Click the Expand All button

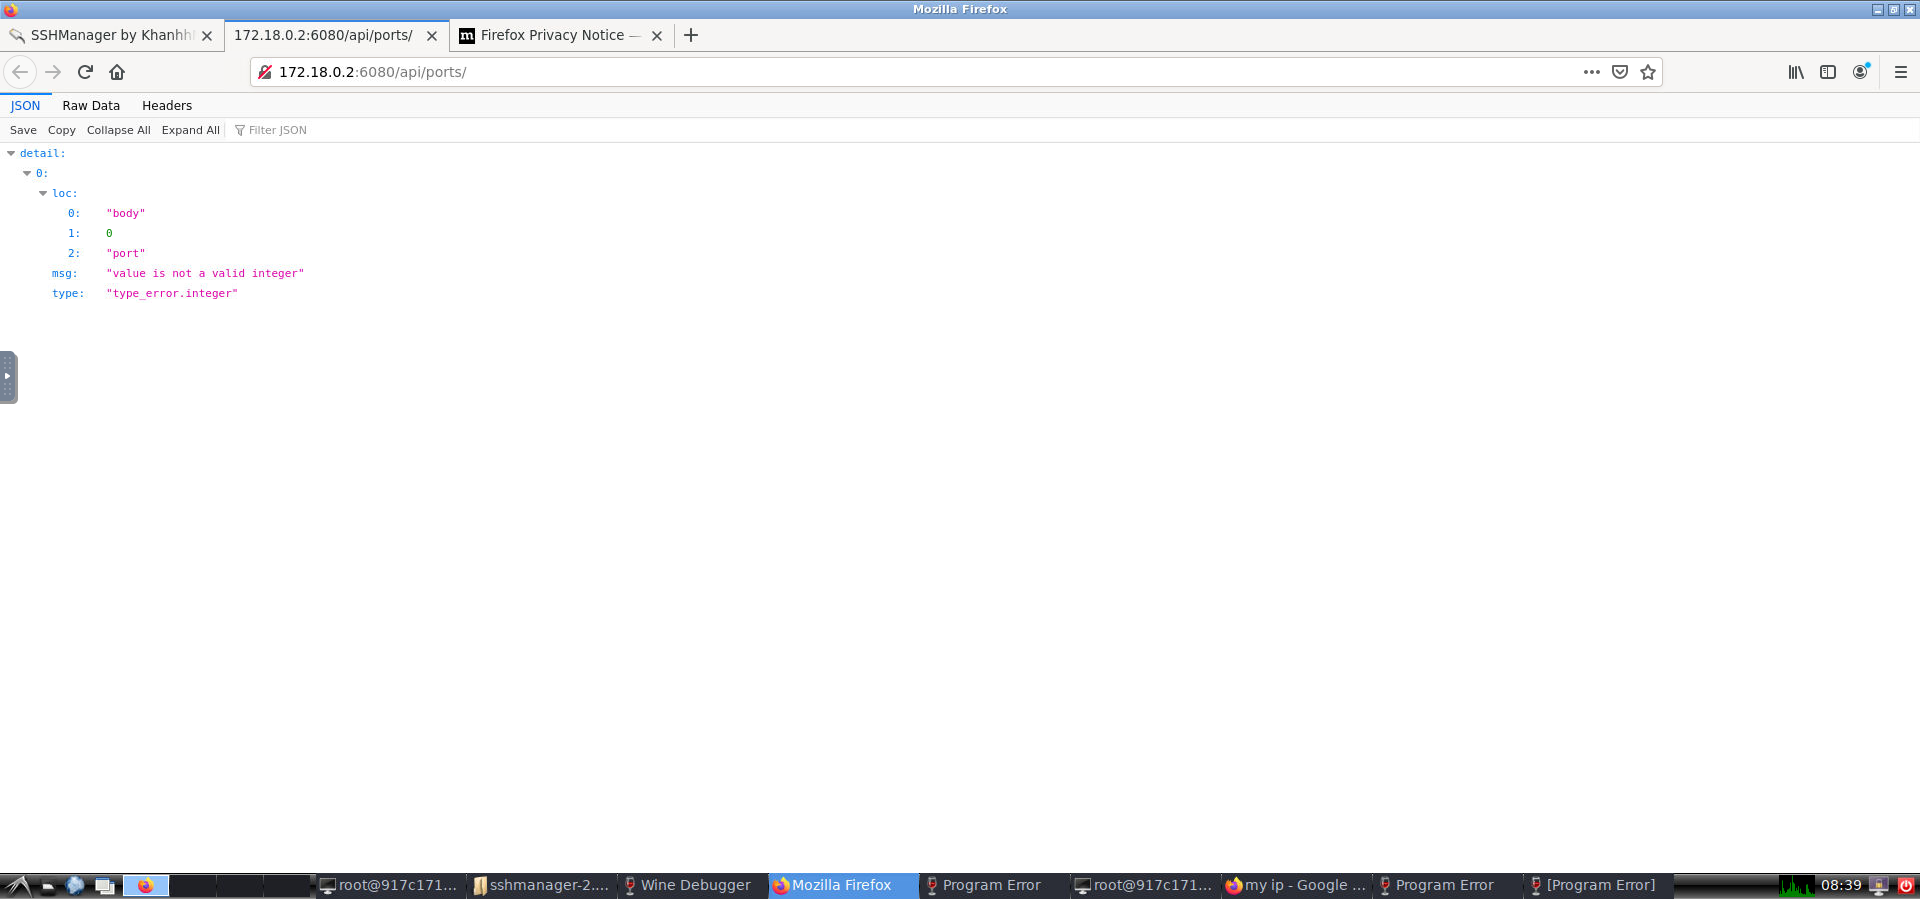pos(190,130)
